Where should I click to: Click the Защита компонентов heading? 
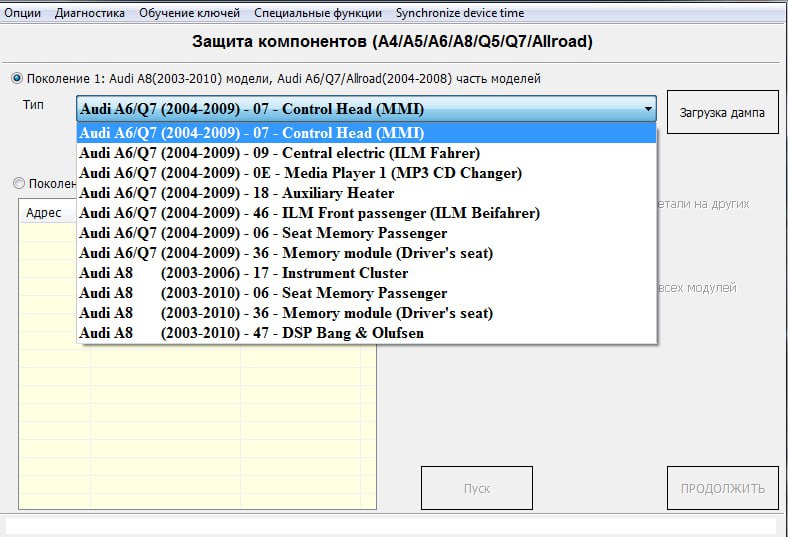(x=392, y=41)
